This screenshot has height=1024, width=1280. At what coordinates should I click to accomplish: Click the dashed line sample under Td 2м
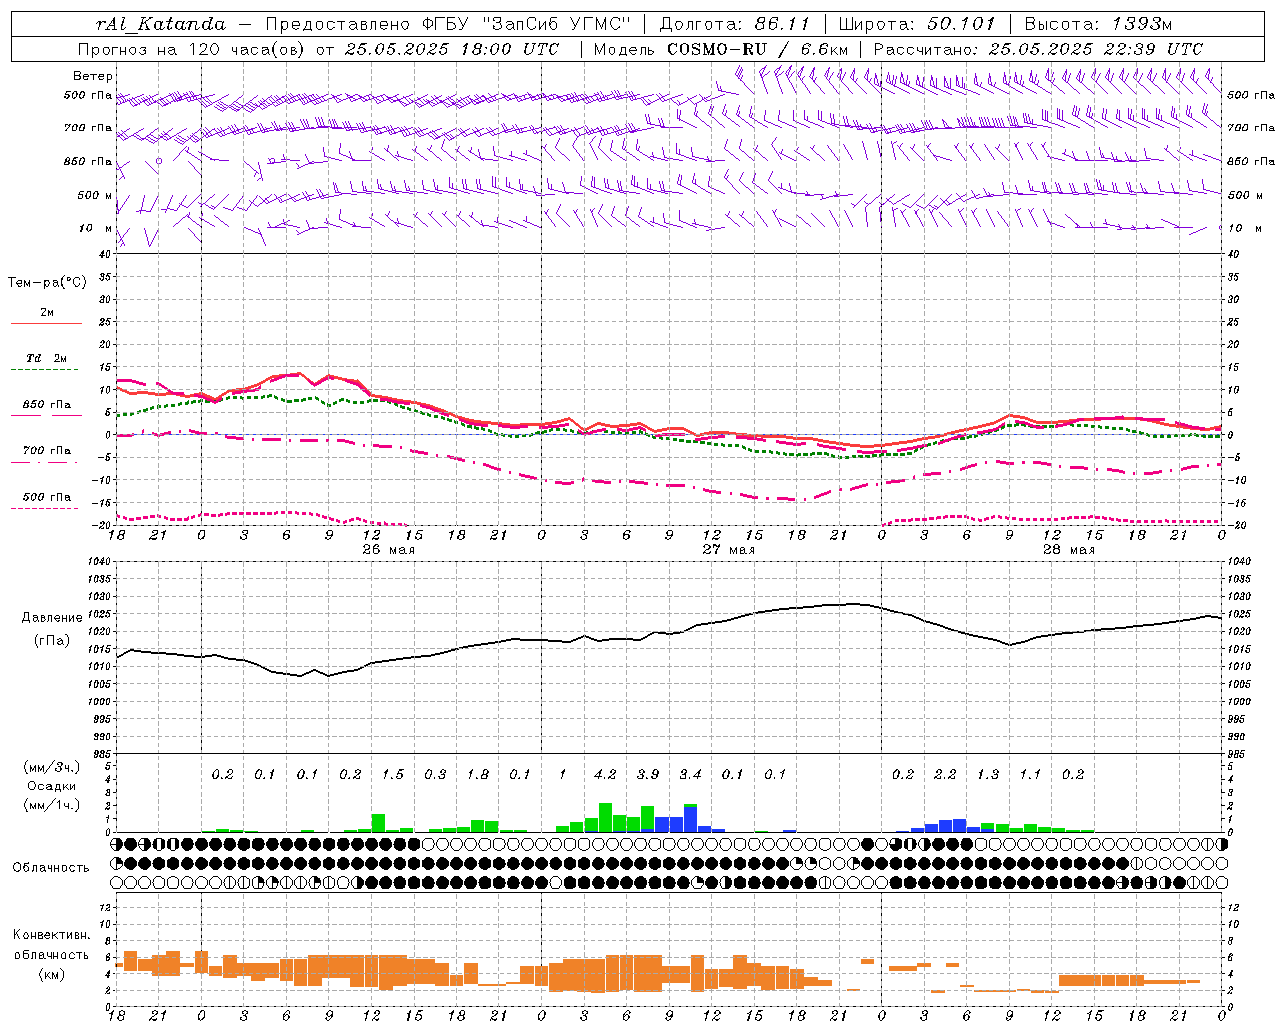(x=44, y=370)
